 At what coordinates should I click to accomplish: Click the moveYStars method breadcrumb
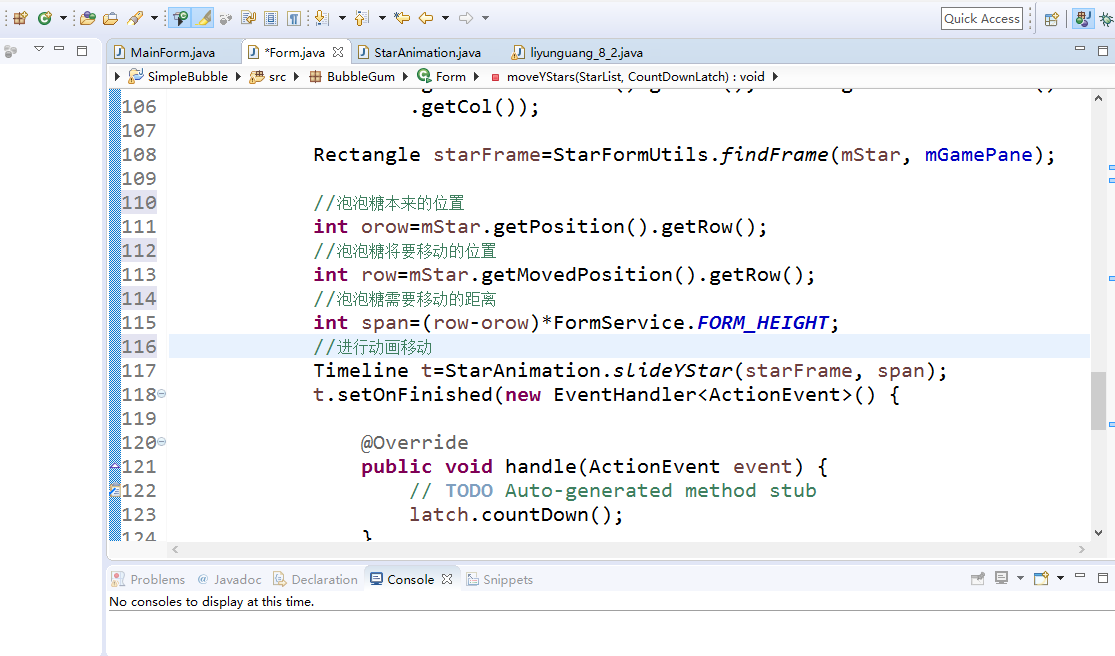pos(627,77)
